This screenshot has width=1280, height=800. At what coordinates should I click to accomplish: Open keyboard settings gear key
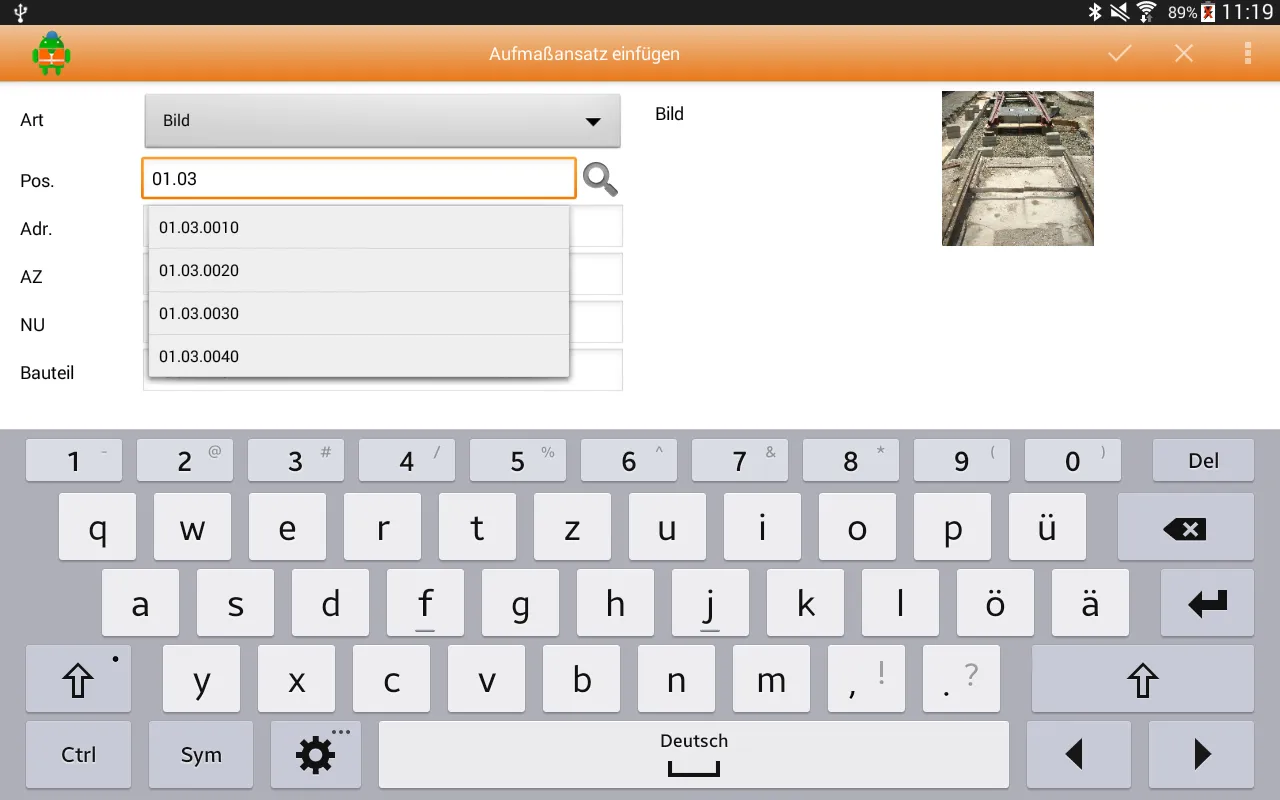(x=316, y=755)
